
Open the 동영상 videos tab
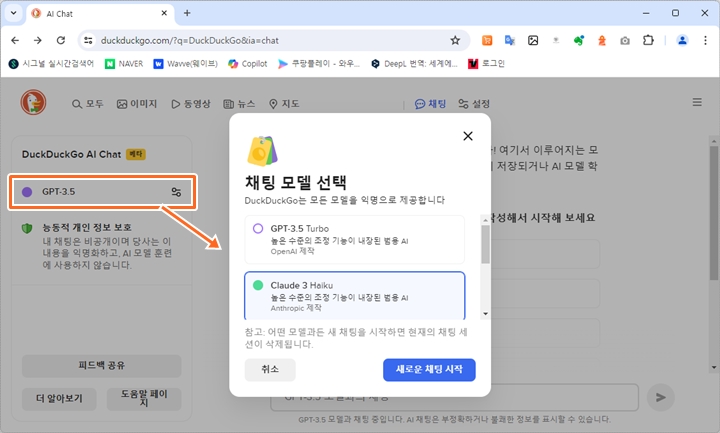pos(191,104)
